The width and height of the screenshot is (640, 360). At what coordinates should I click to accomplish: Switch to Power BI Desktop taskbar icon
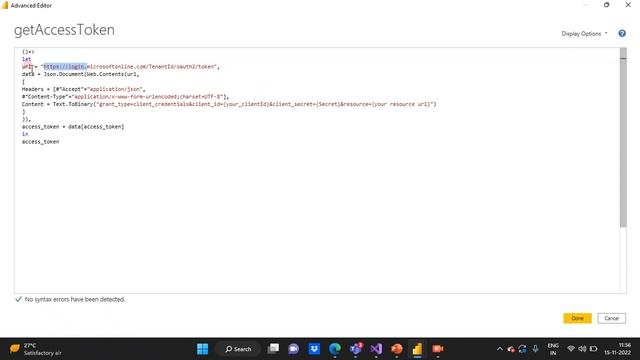click(x=417, y=349)
